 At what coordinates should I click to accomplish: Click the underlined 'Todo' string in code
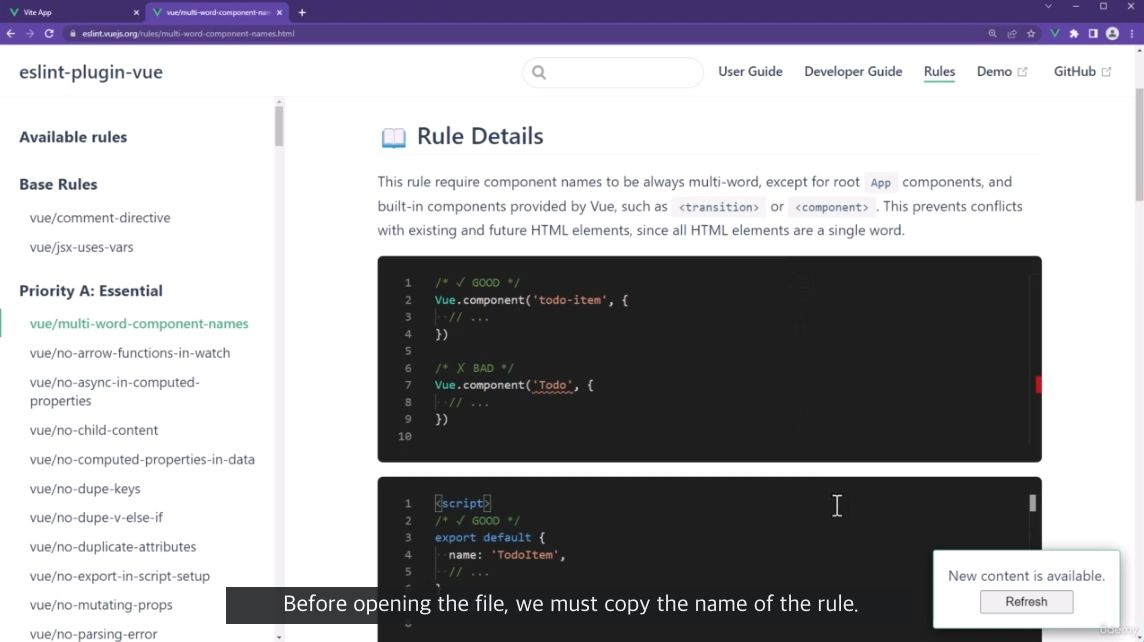[x=552, y=385]
